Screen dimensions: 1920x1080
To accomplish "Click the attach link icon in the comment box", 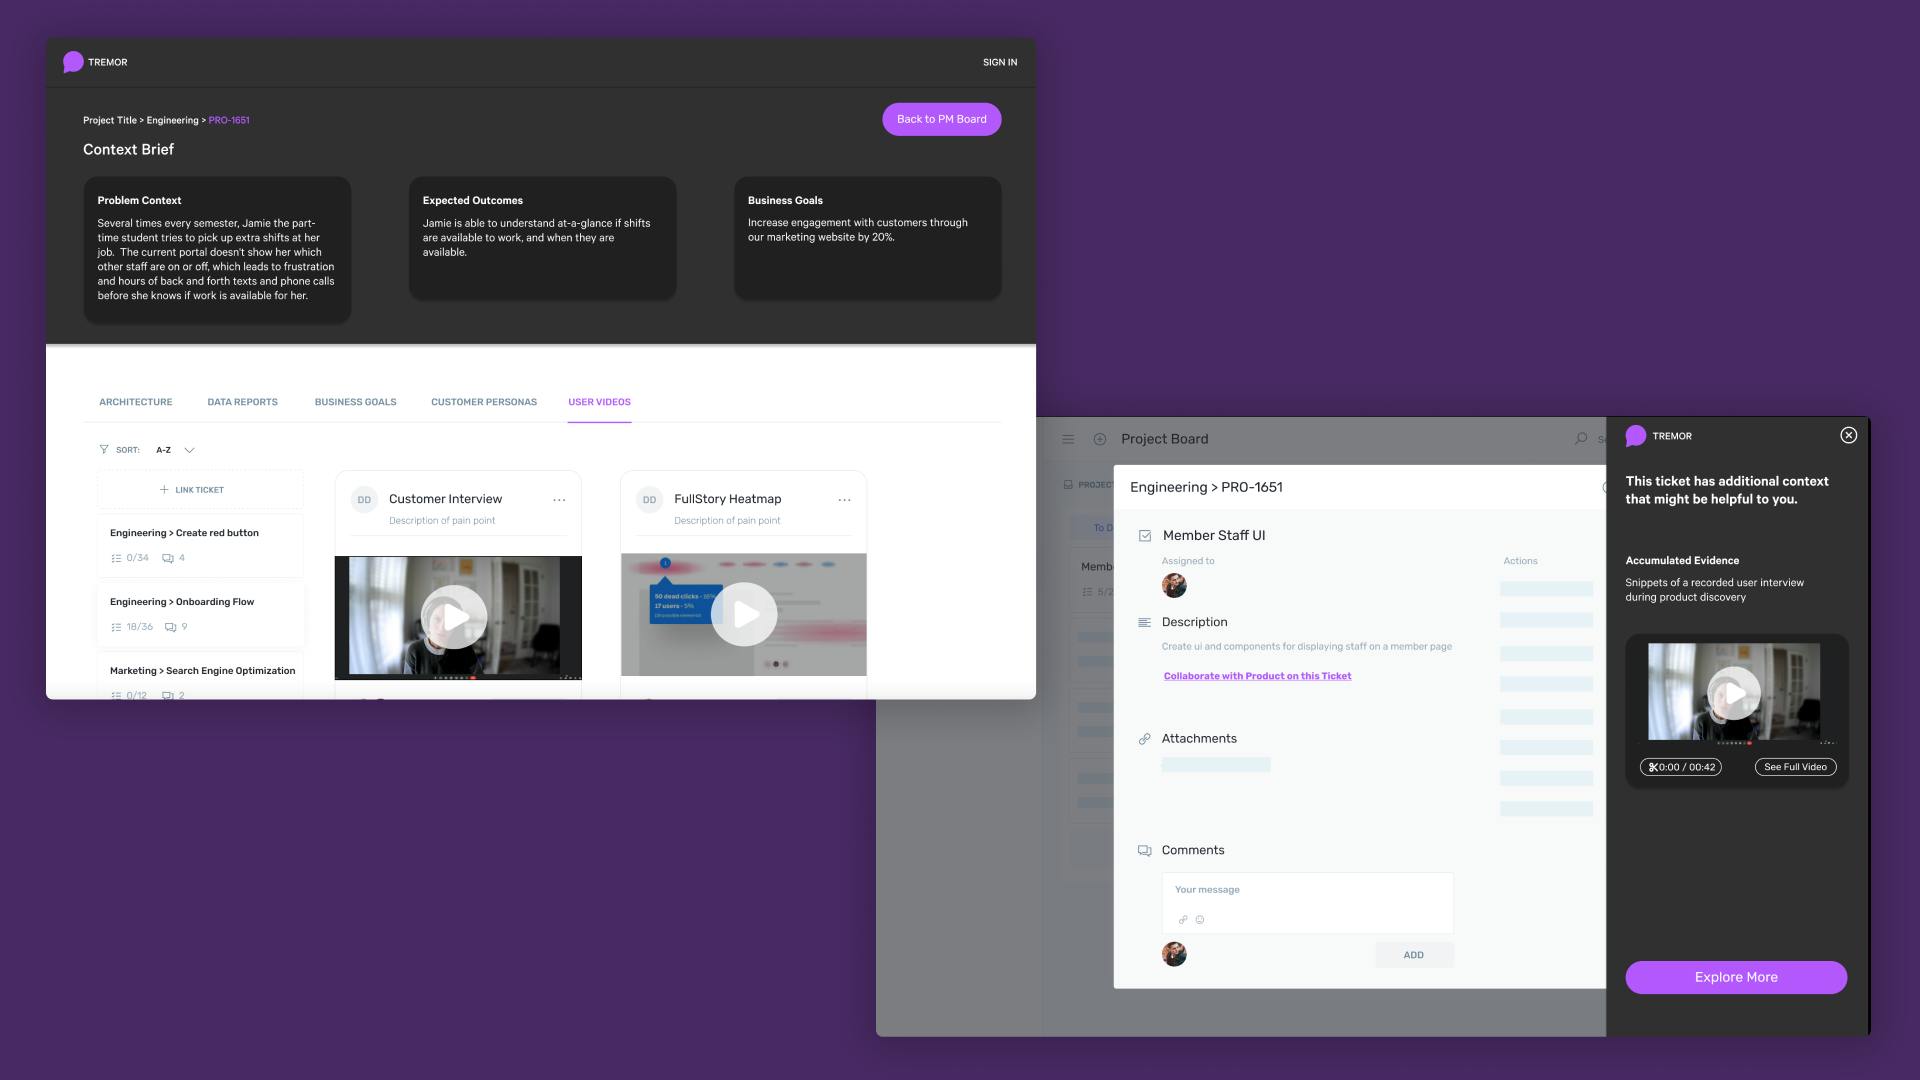I will coord(1183,920).
